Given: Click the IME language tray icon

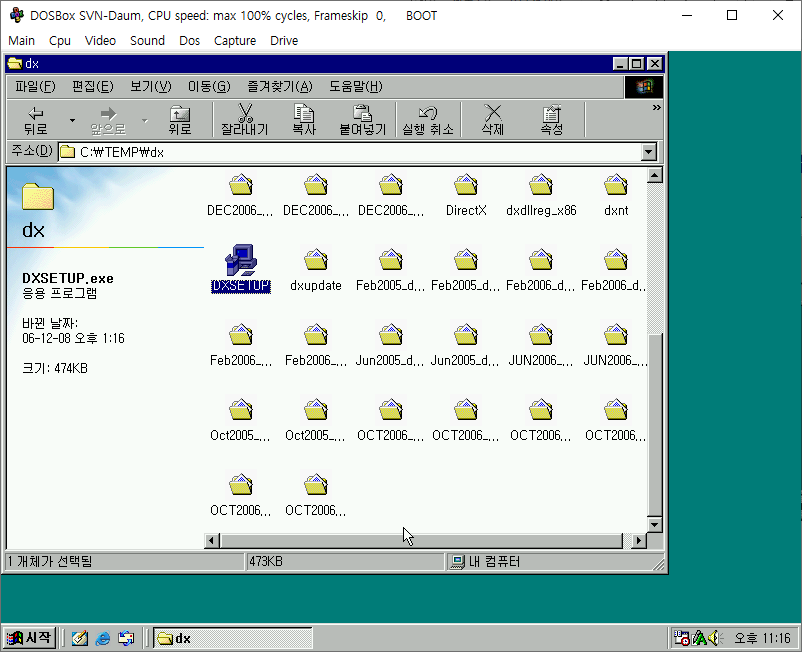Looking at the screenshot, I should [699, 638].
